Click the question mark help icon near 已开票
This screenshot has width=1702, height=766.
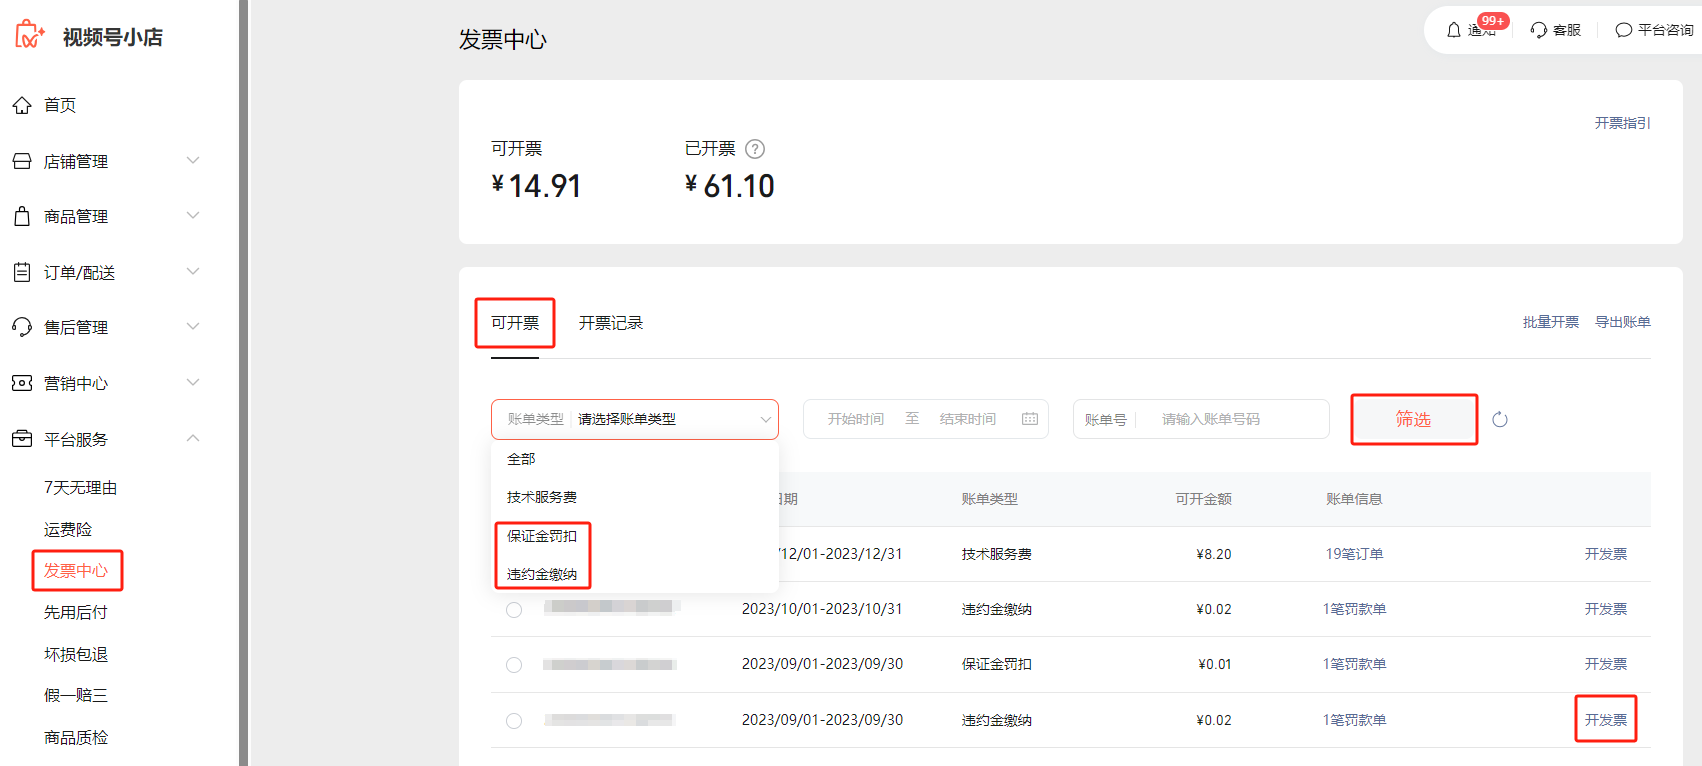(x=755, y=149)
